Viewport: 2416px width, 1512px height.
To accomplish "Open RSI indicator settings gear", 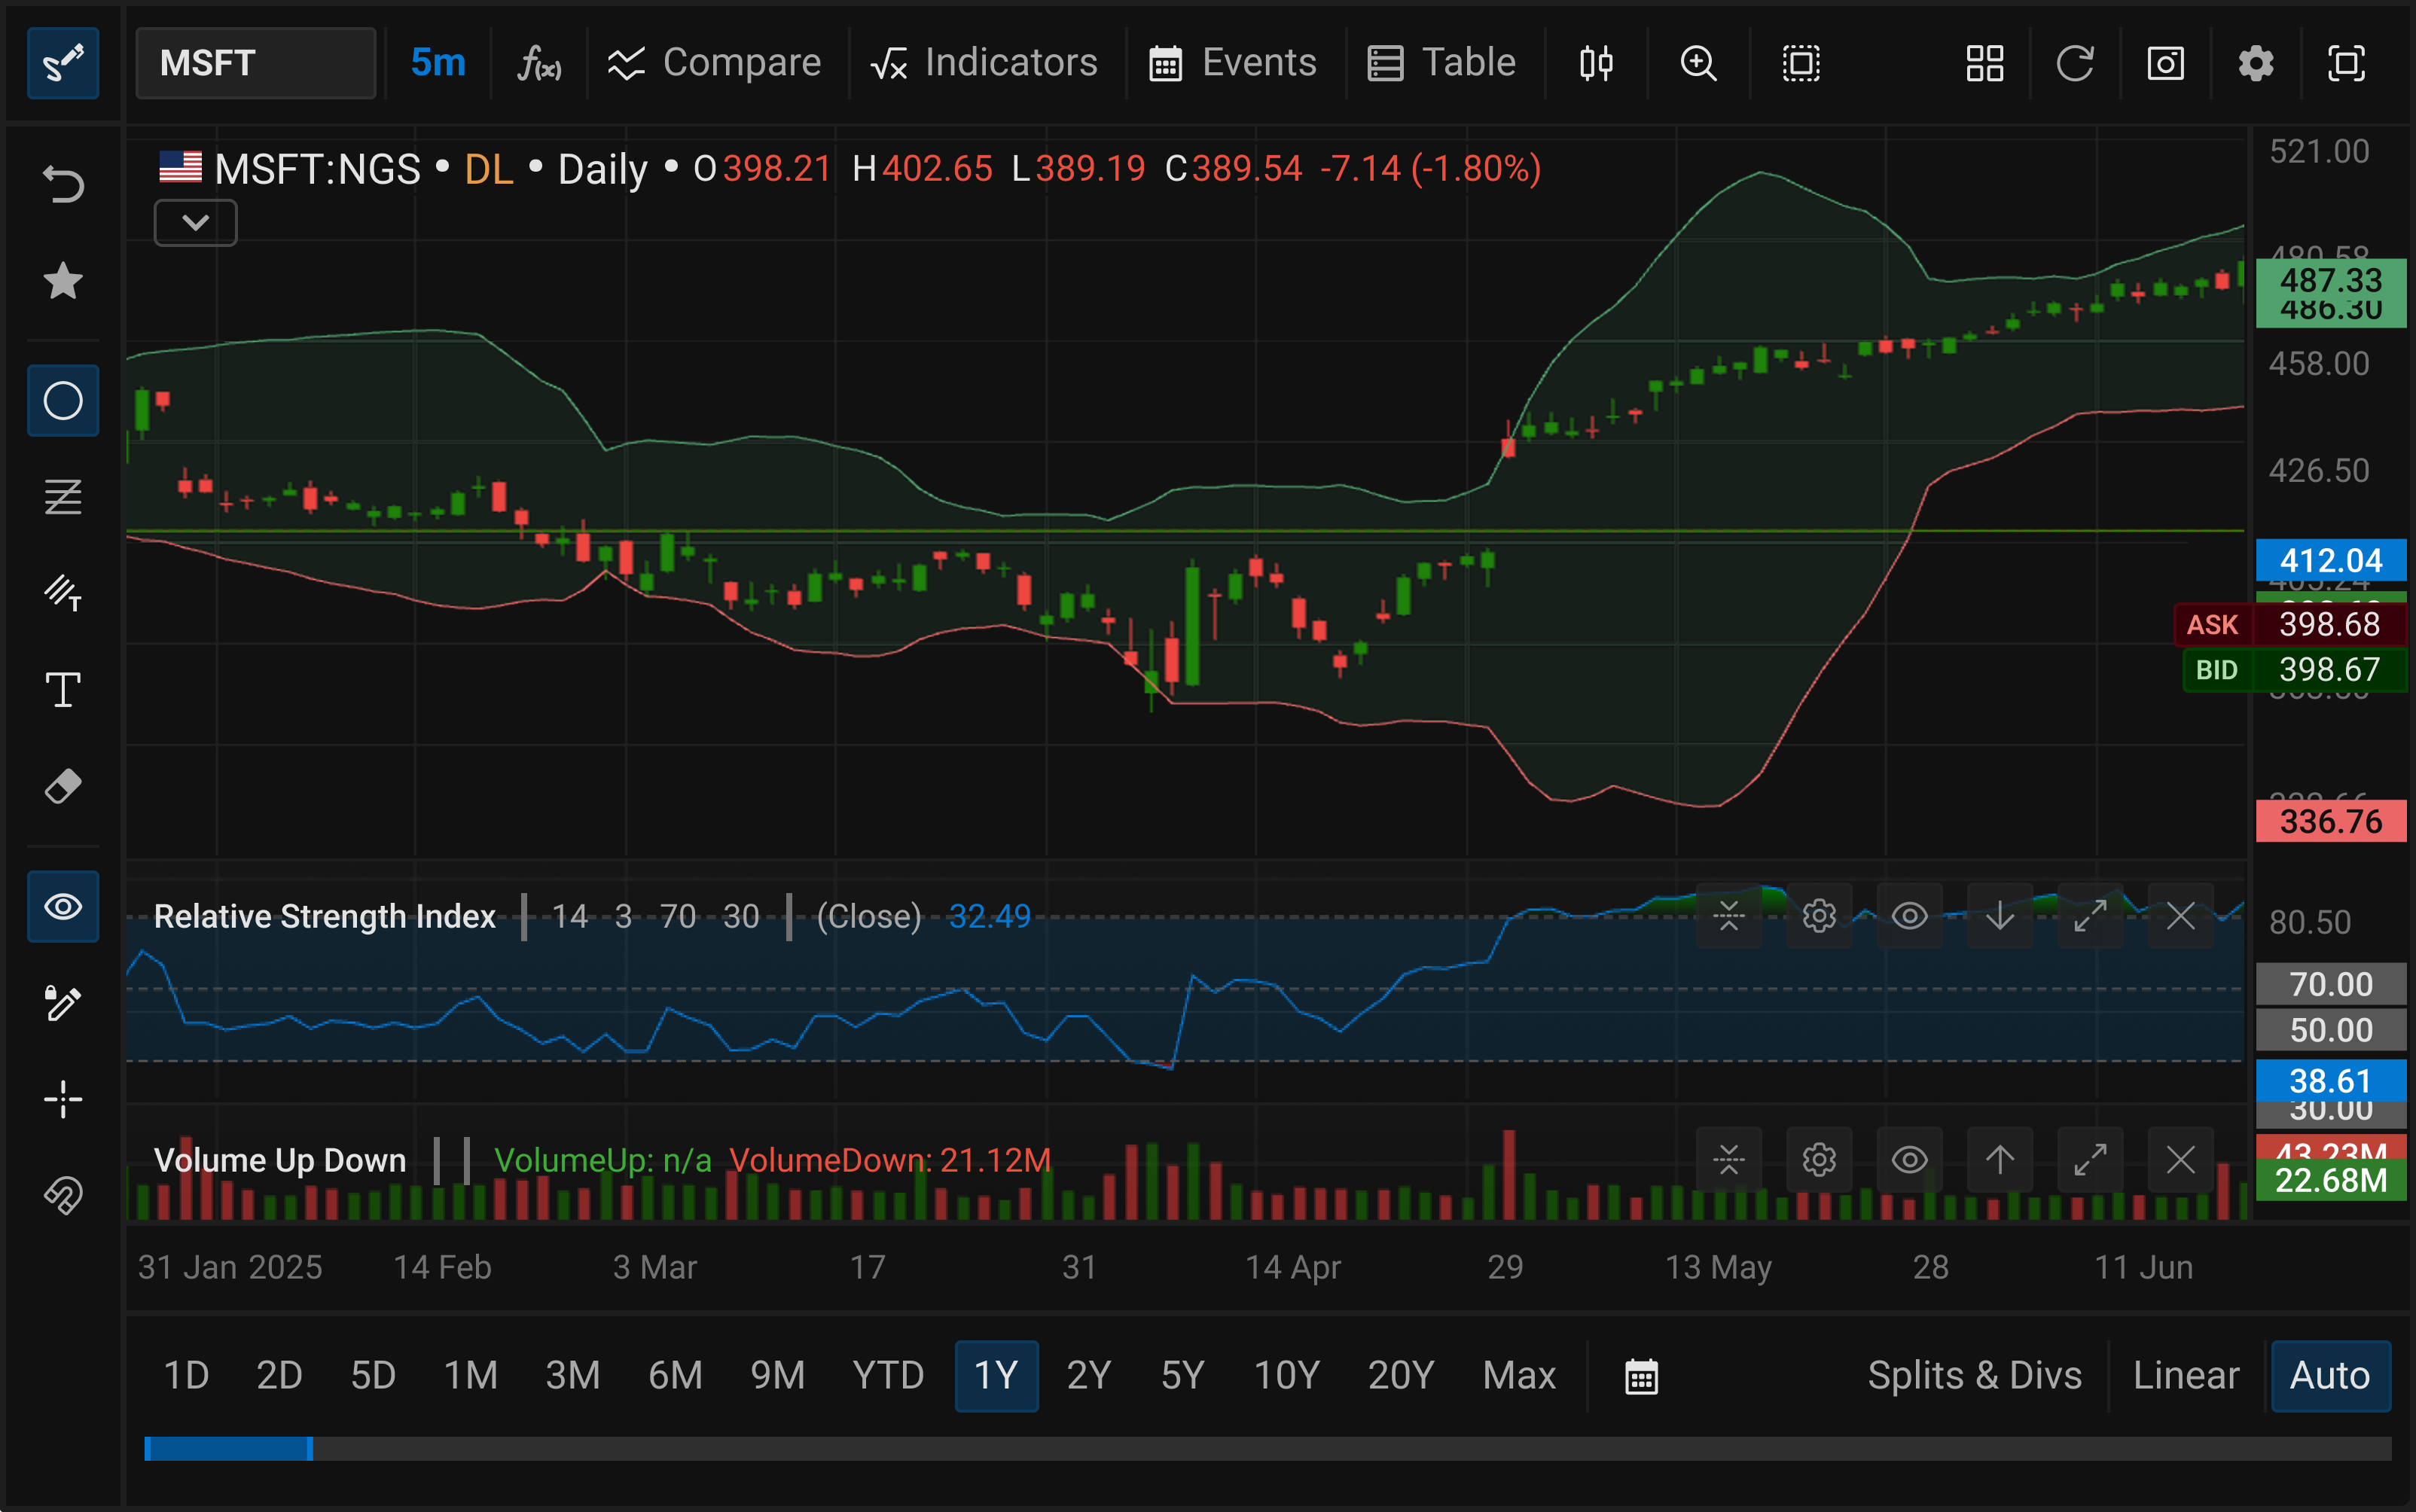I will [x=1819, y=915].
